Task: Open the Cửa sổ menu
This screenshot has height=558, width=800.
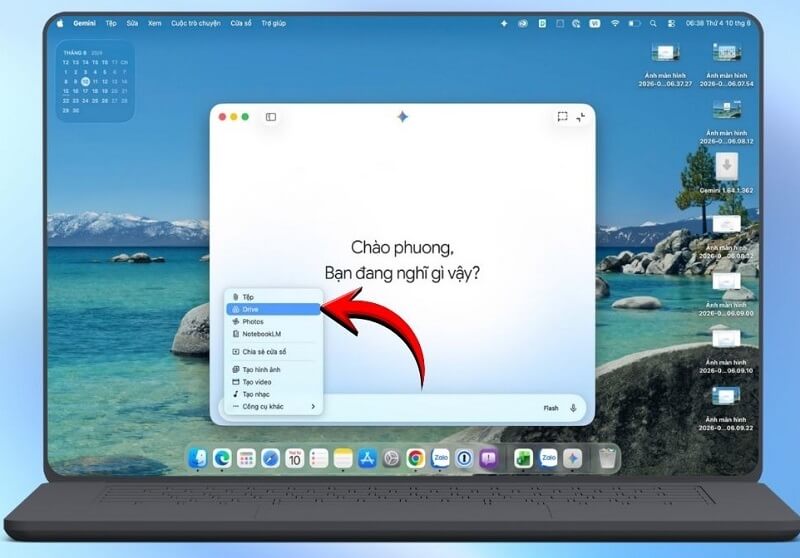Action: 241,23
